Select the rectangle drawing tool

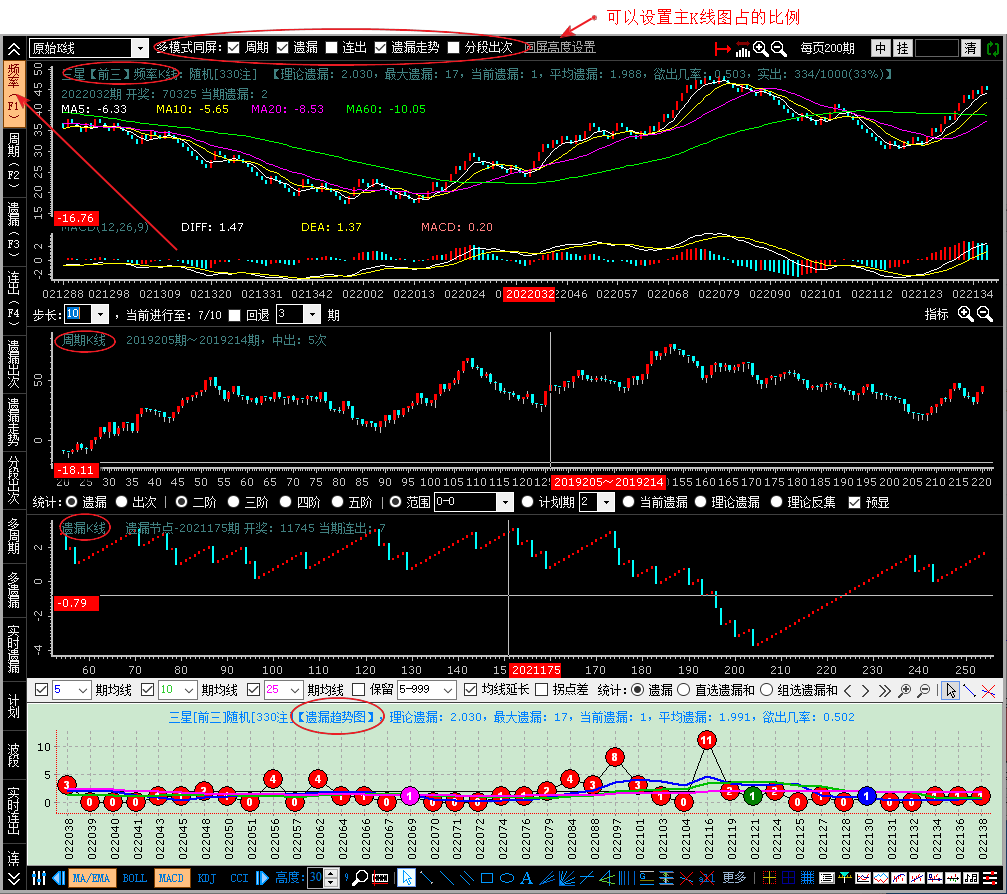pyautogui.click(x=487, y=878)
